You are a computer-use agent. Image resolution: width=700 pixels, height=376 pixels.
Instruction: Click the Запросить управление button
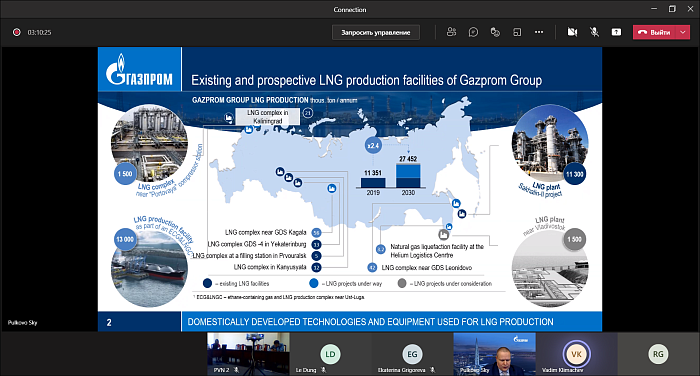pyautogui.click(x=375, y=32)
